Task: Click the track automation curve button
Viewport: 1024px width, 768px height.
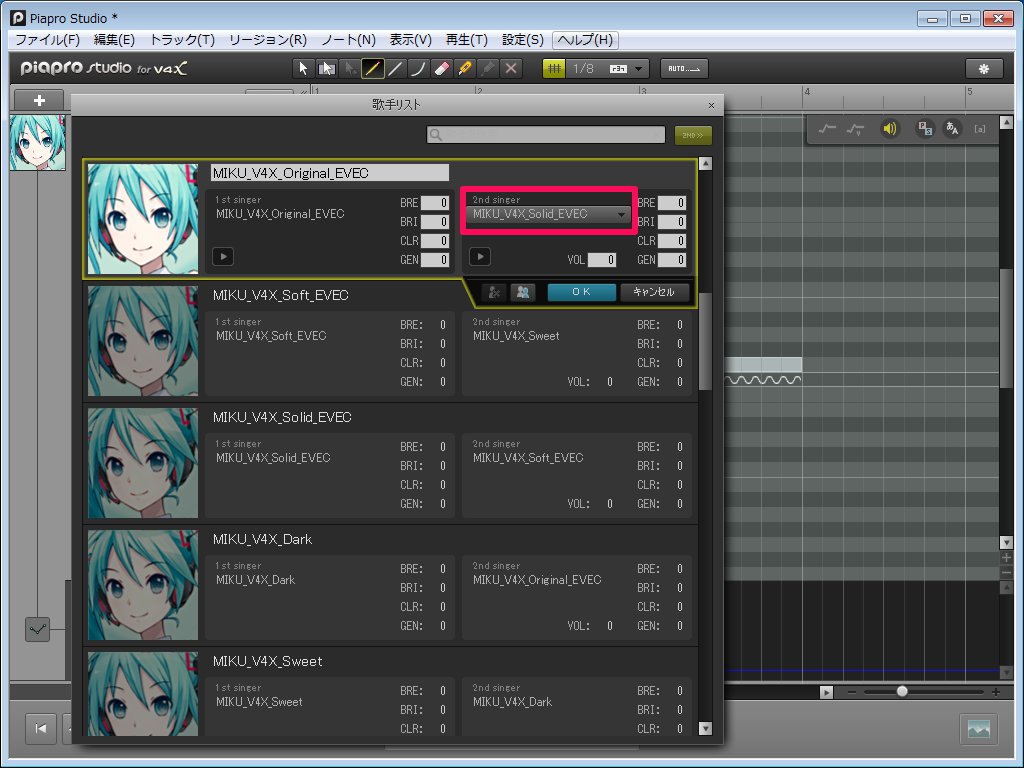Action: click(37, 630)
